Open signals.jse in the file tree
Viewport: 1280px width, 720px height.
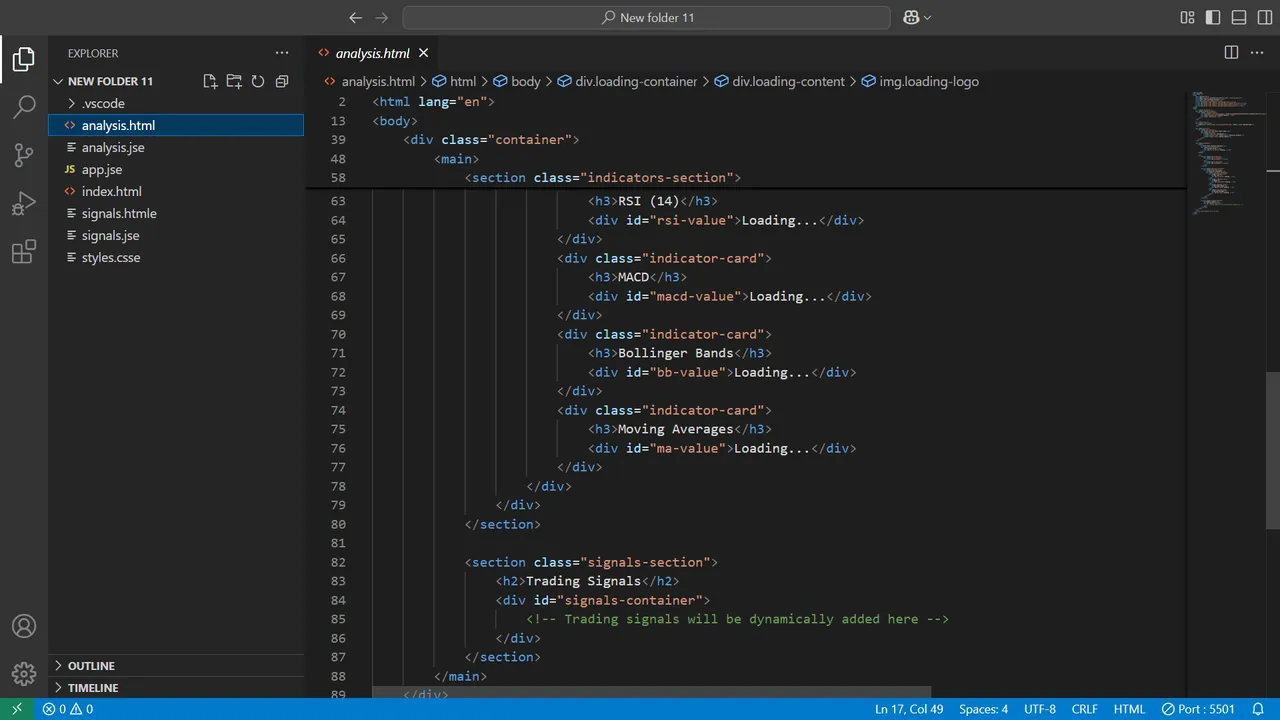pos(176,235)
